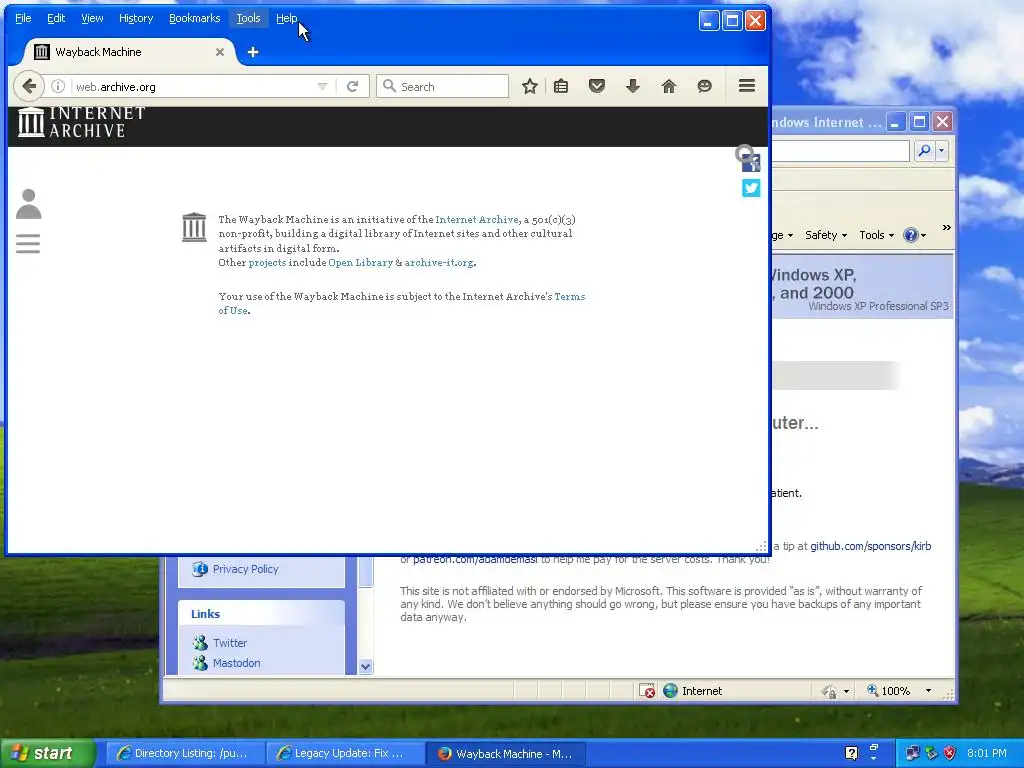Screen dimensions: 1024x768
Task: Click the Wayback Machine pillar icon
Action: pos(194,227)
